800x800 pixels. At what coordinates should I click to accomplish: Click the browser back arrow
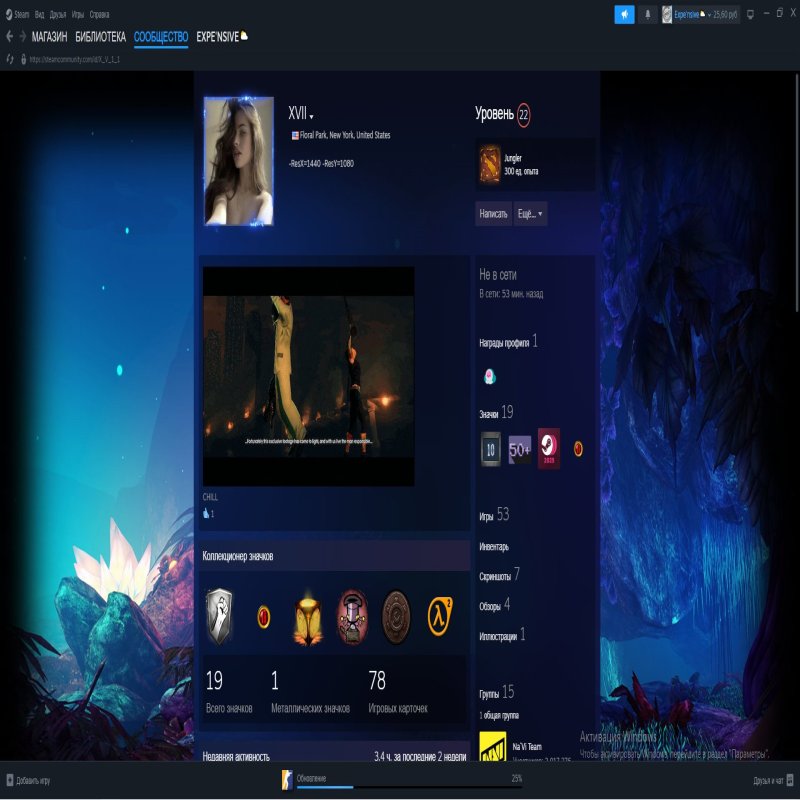click(10, 37)
